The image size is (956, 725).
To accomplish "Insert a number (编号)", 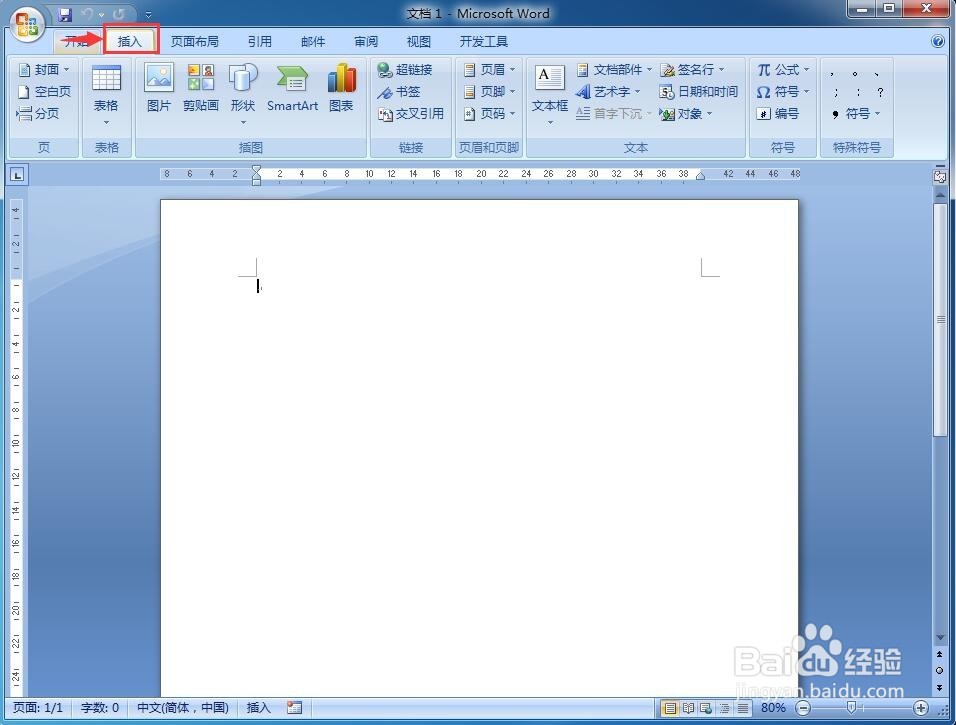I will tap(778, 114).
